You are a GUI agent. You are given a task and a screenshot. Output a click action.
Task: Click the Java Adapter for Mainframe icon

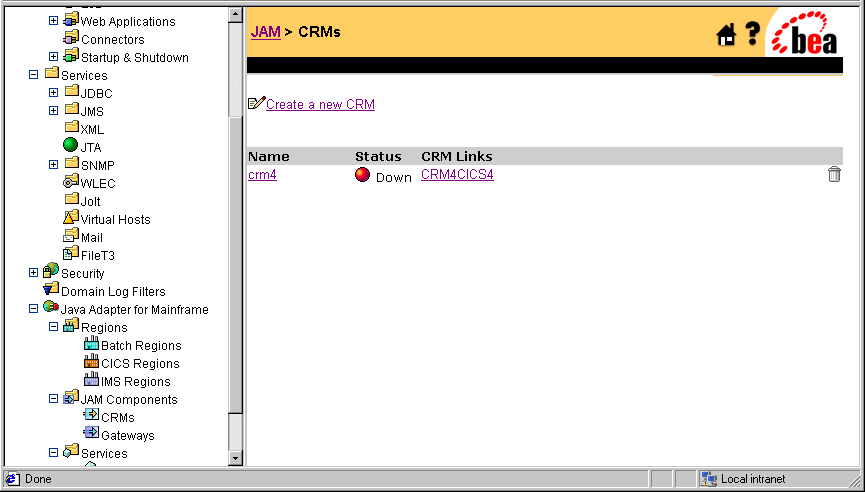[51, 307]
